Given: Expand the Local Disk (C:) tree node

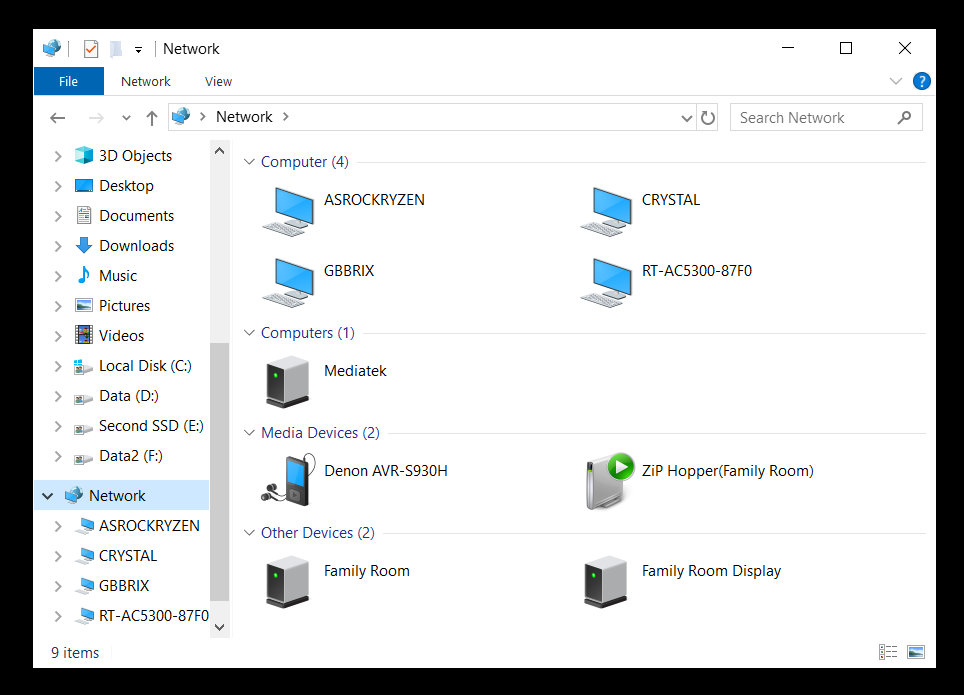Looking at the screenshot, I should tap(58, 366).
